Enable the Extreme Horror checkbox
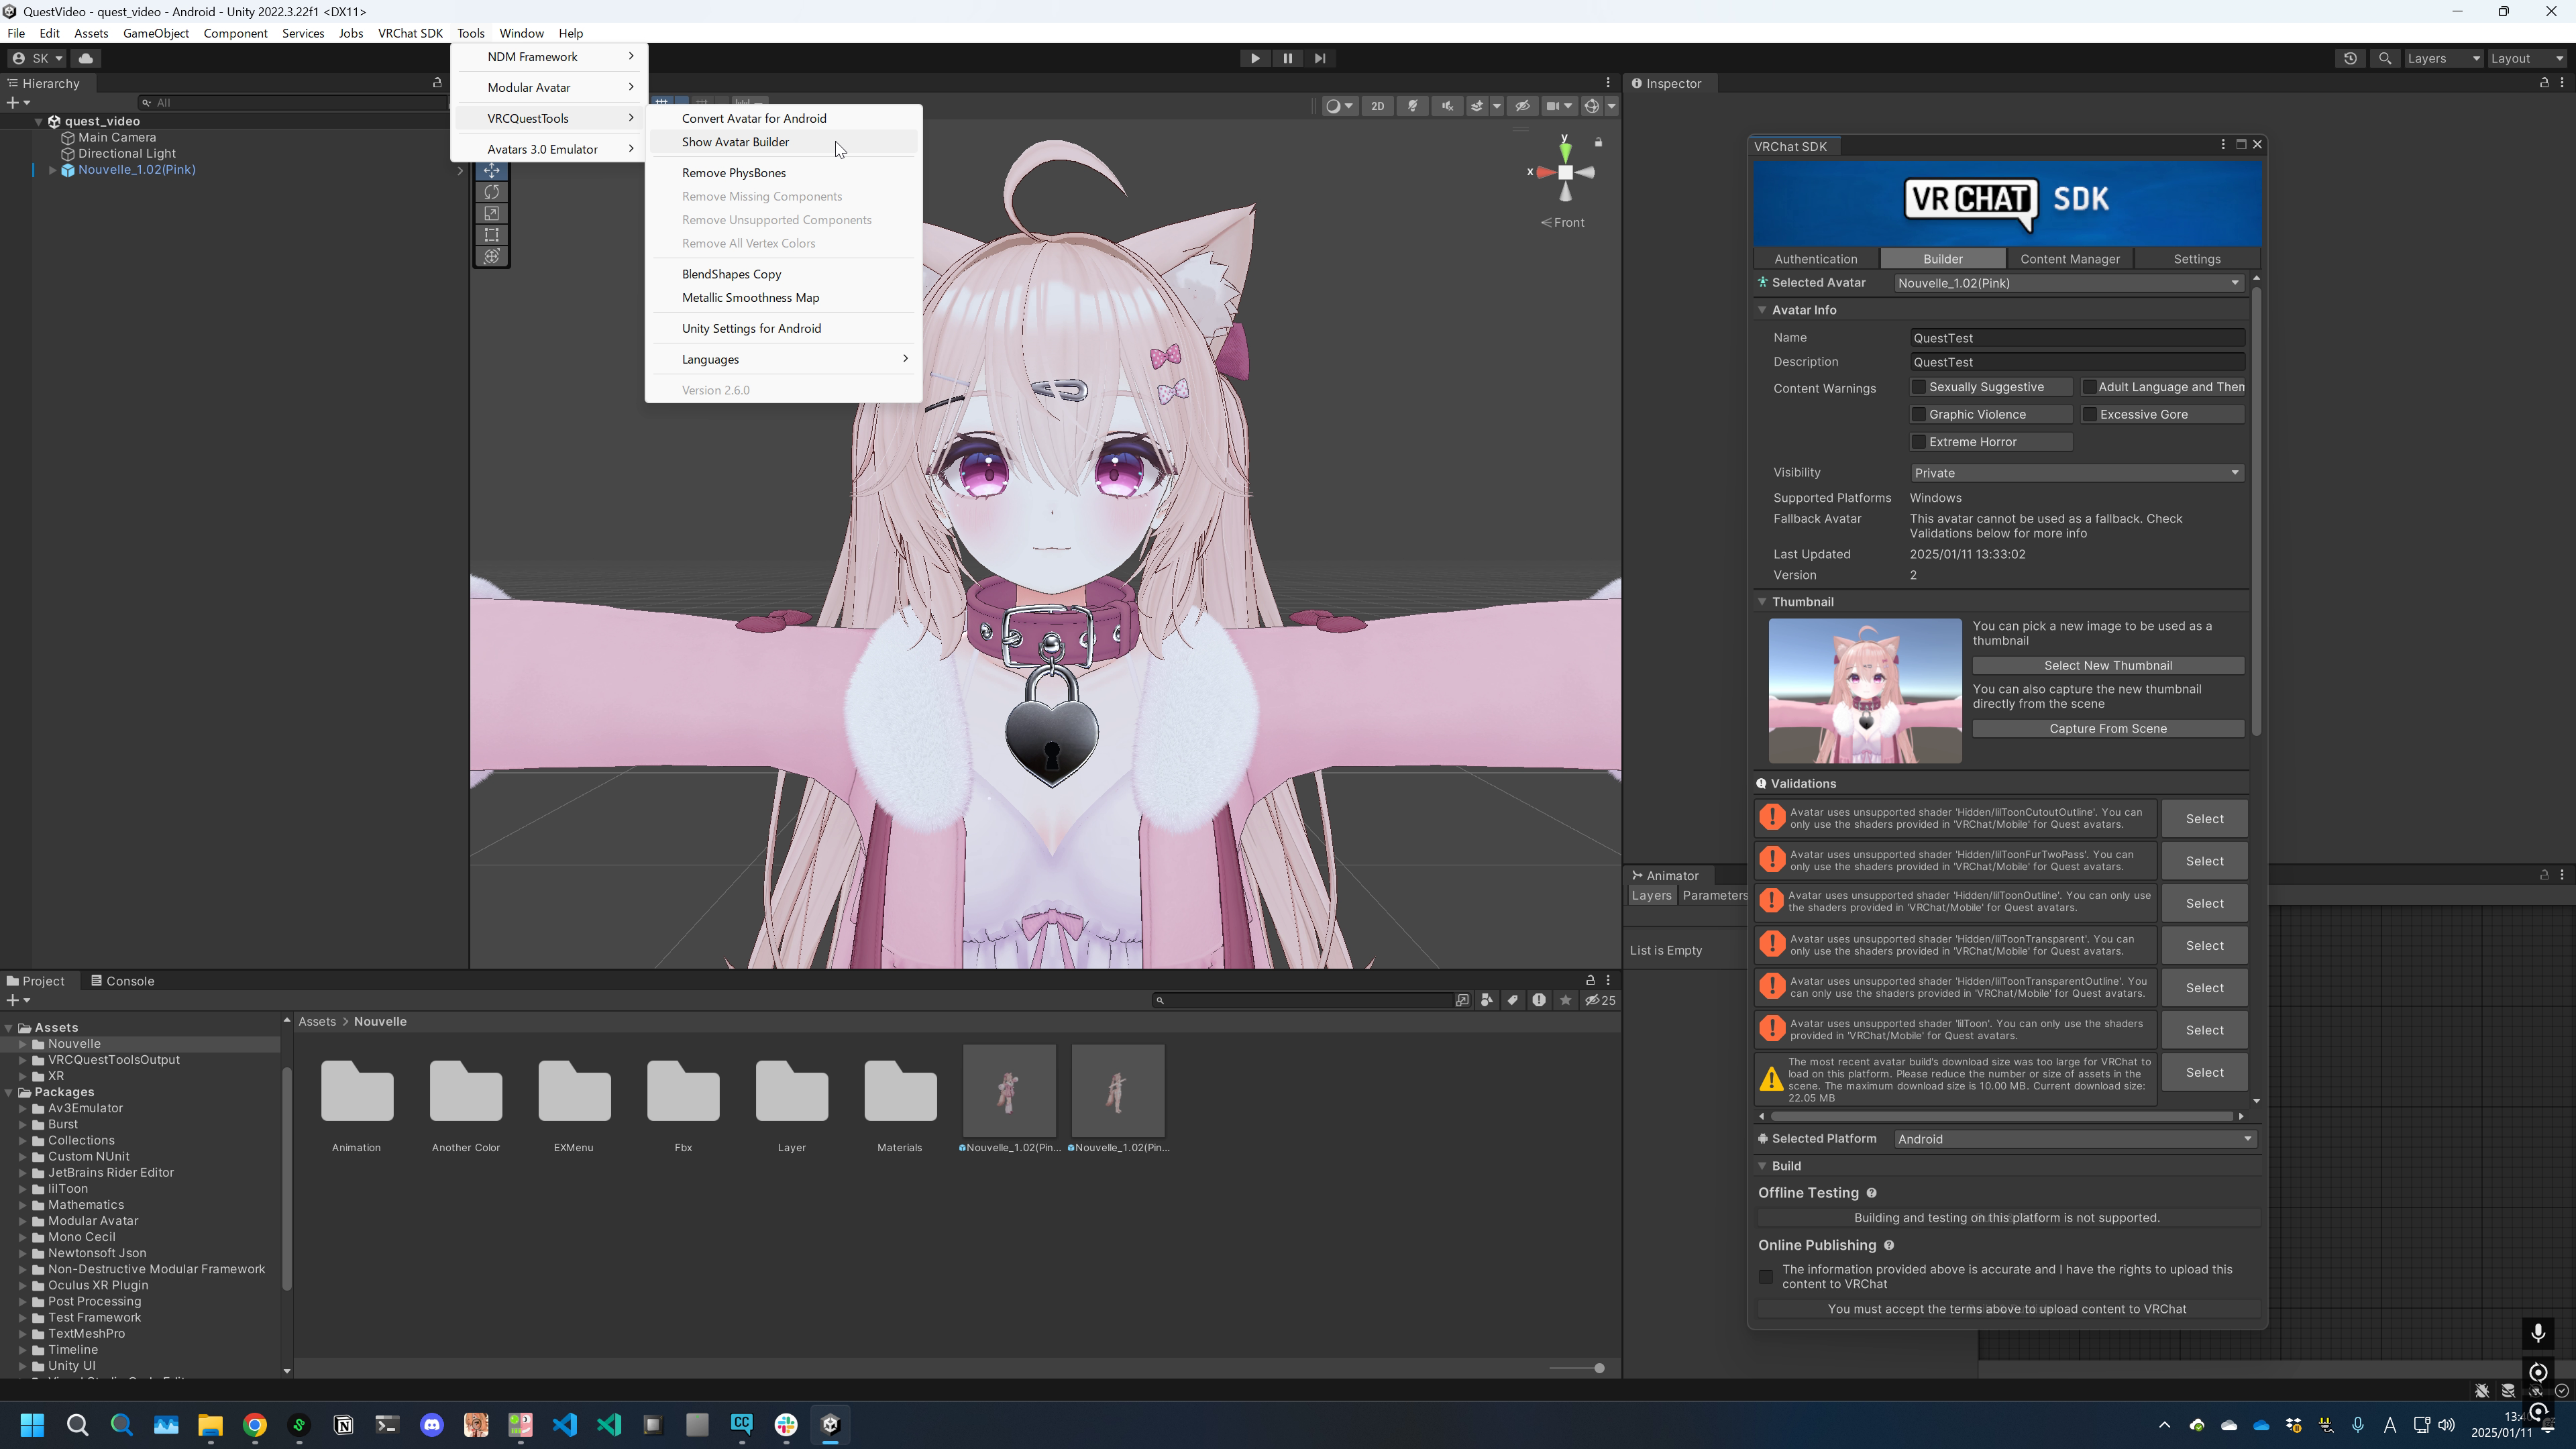Viewport: 2576px width, 1449px height. coord(1918,442)
